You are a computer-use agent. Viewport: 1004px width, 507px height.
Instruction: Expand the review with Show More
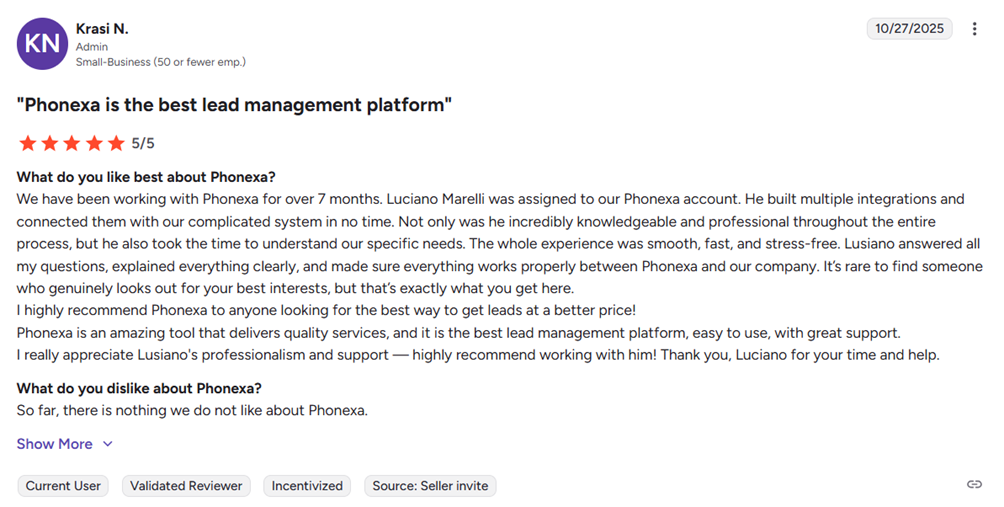click(x=55, y=444)
